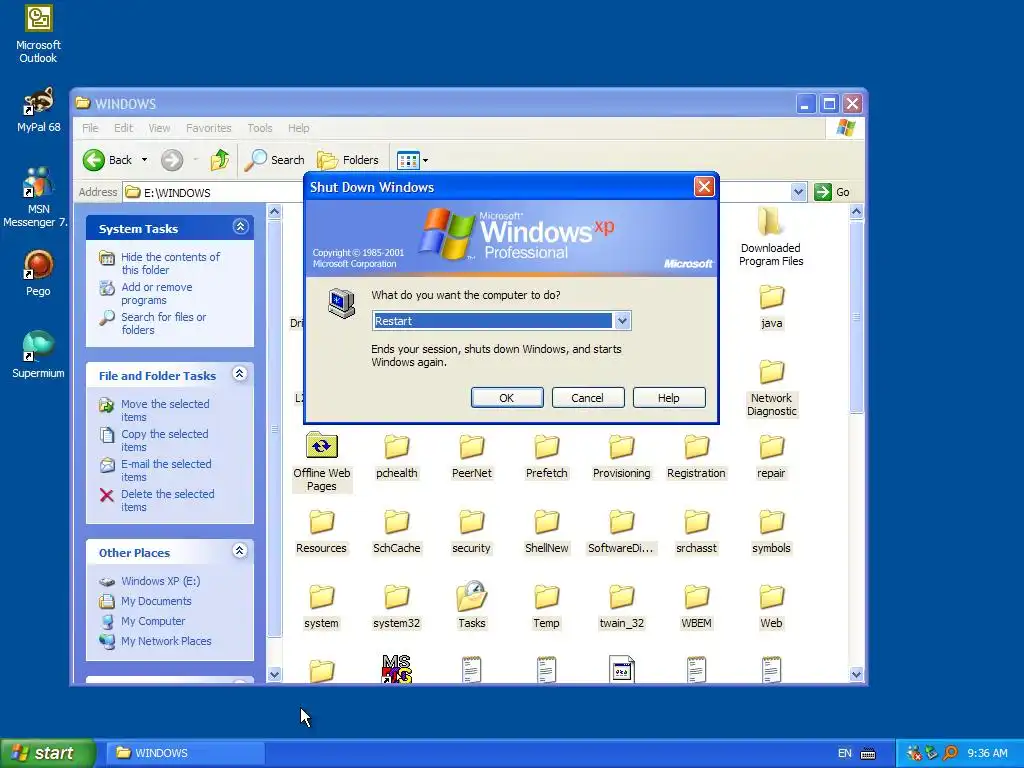
Task: Open the Favorites menu
Action: [208, 128]
